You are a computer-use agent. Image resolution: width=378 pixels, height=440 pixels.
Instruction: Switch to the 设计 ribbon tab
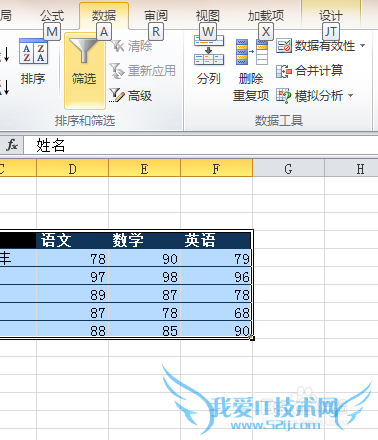coord(331,15)
